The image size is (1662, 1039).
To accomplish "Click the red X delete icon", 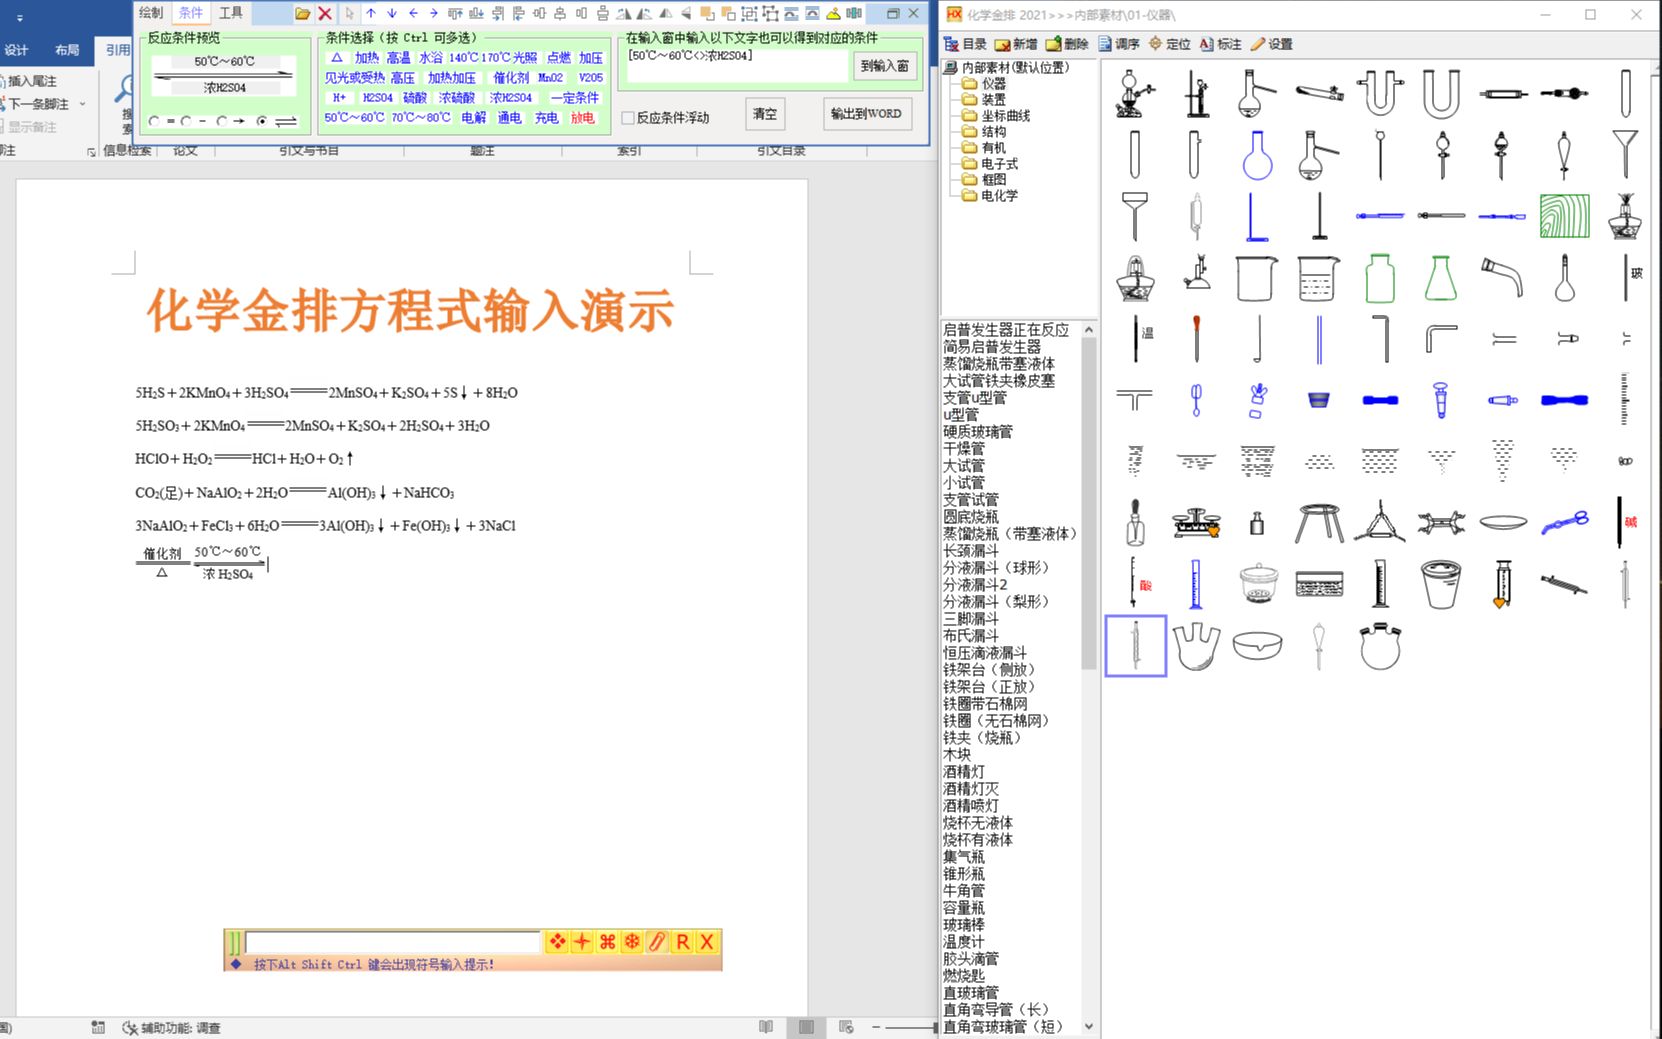I will [x=325, y=13].
